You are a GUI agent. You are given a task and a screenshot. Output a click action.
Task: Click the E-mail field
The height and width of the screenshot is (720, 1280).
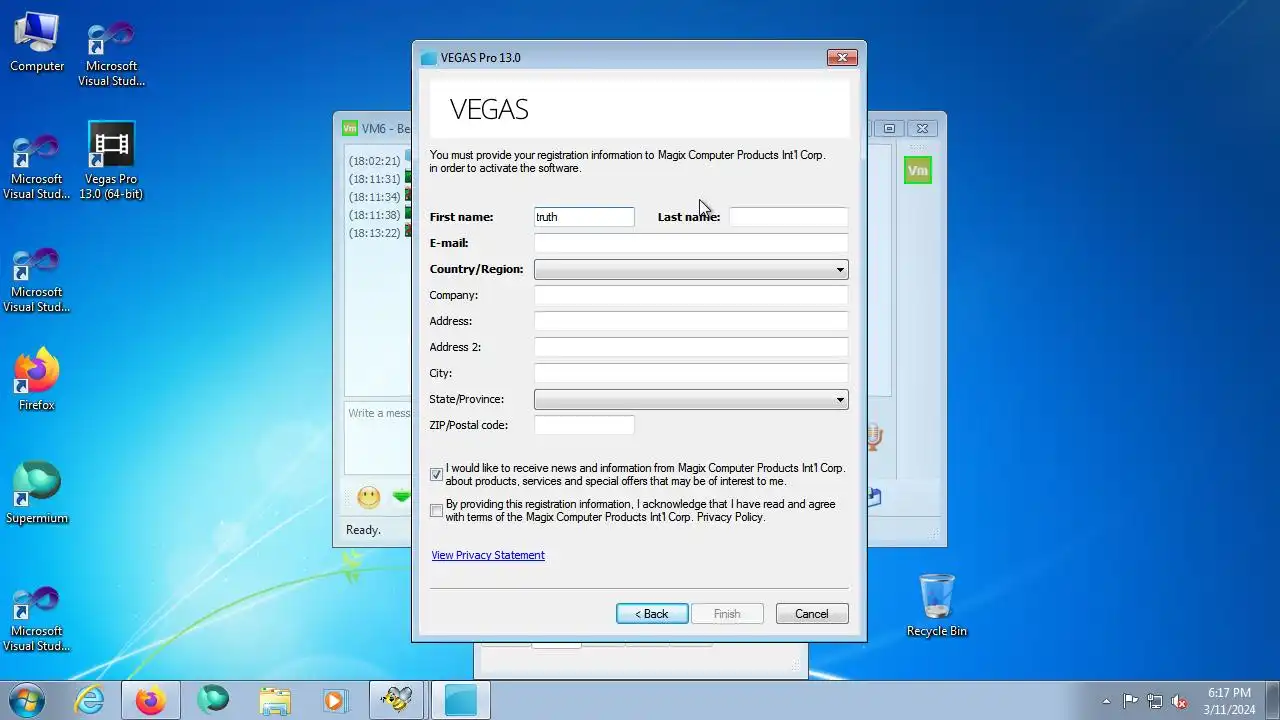click(691, 243)
